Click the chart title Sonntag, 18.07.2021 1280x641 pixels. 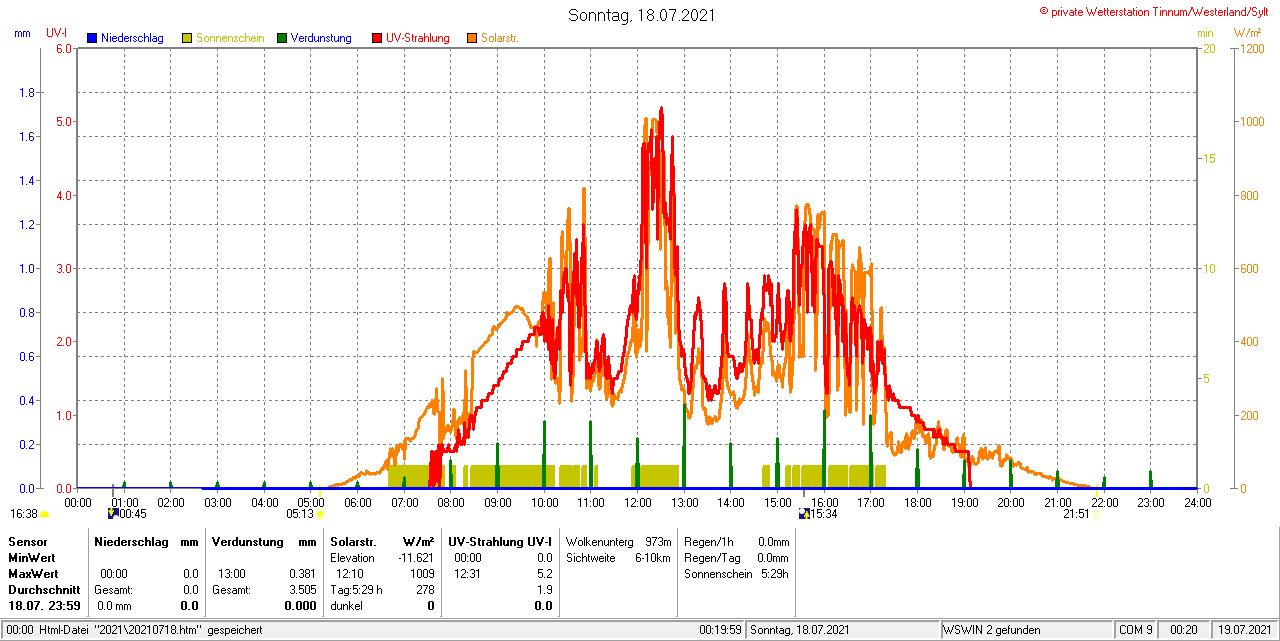(x=641, y=15)
